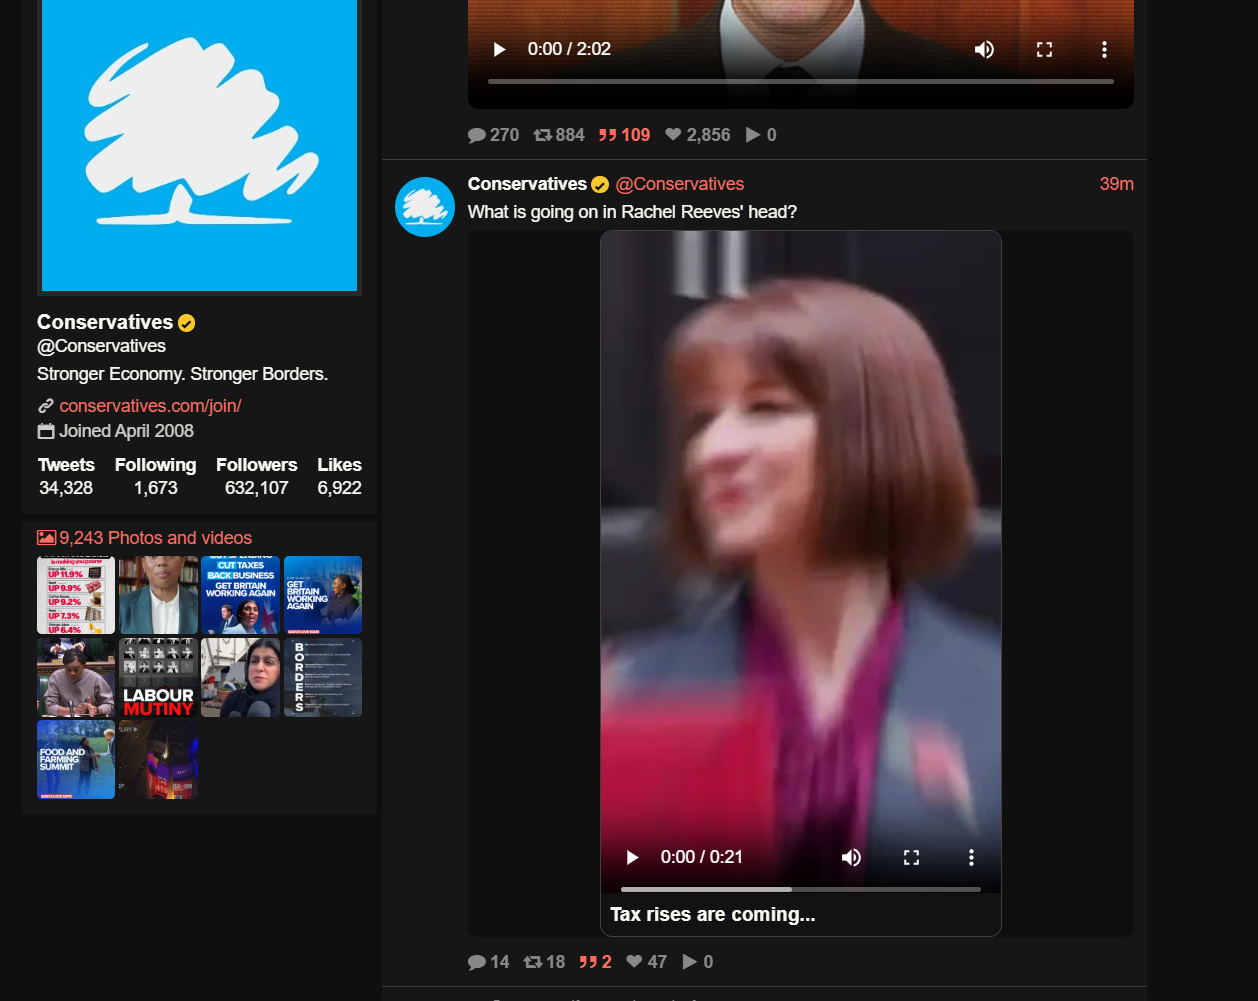Open more options on the 2:02 video
This screenshot has width=1258, height=1001.
1104,49
